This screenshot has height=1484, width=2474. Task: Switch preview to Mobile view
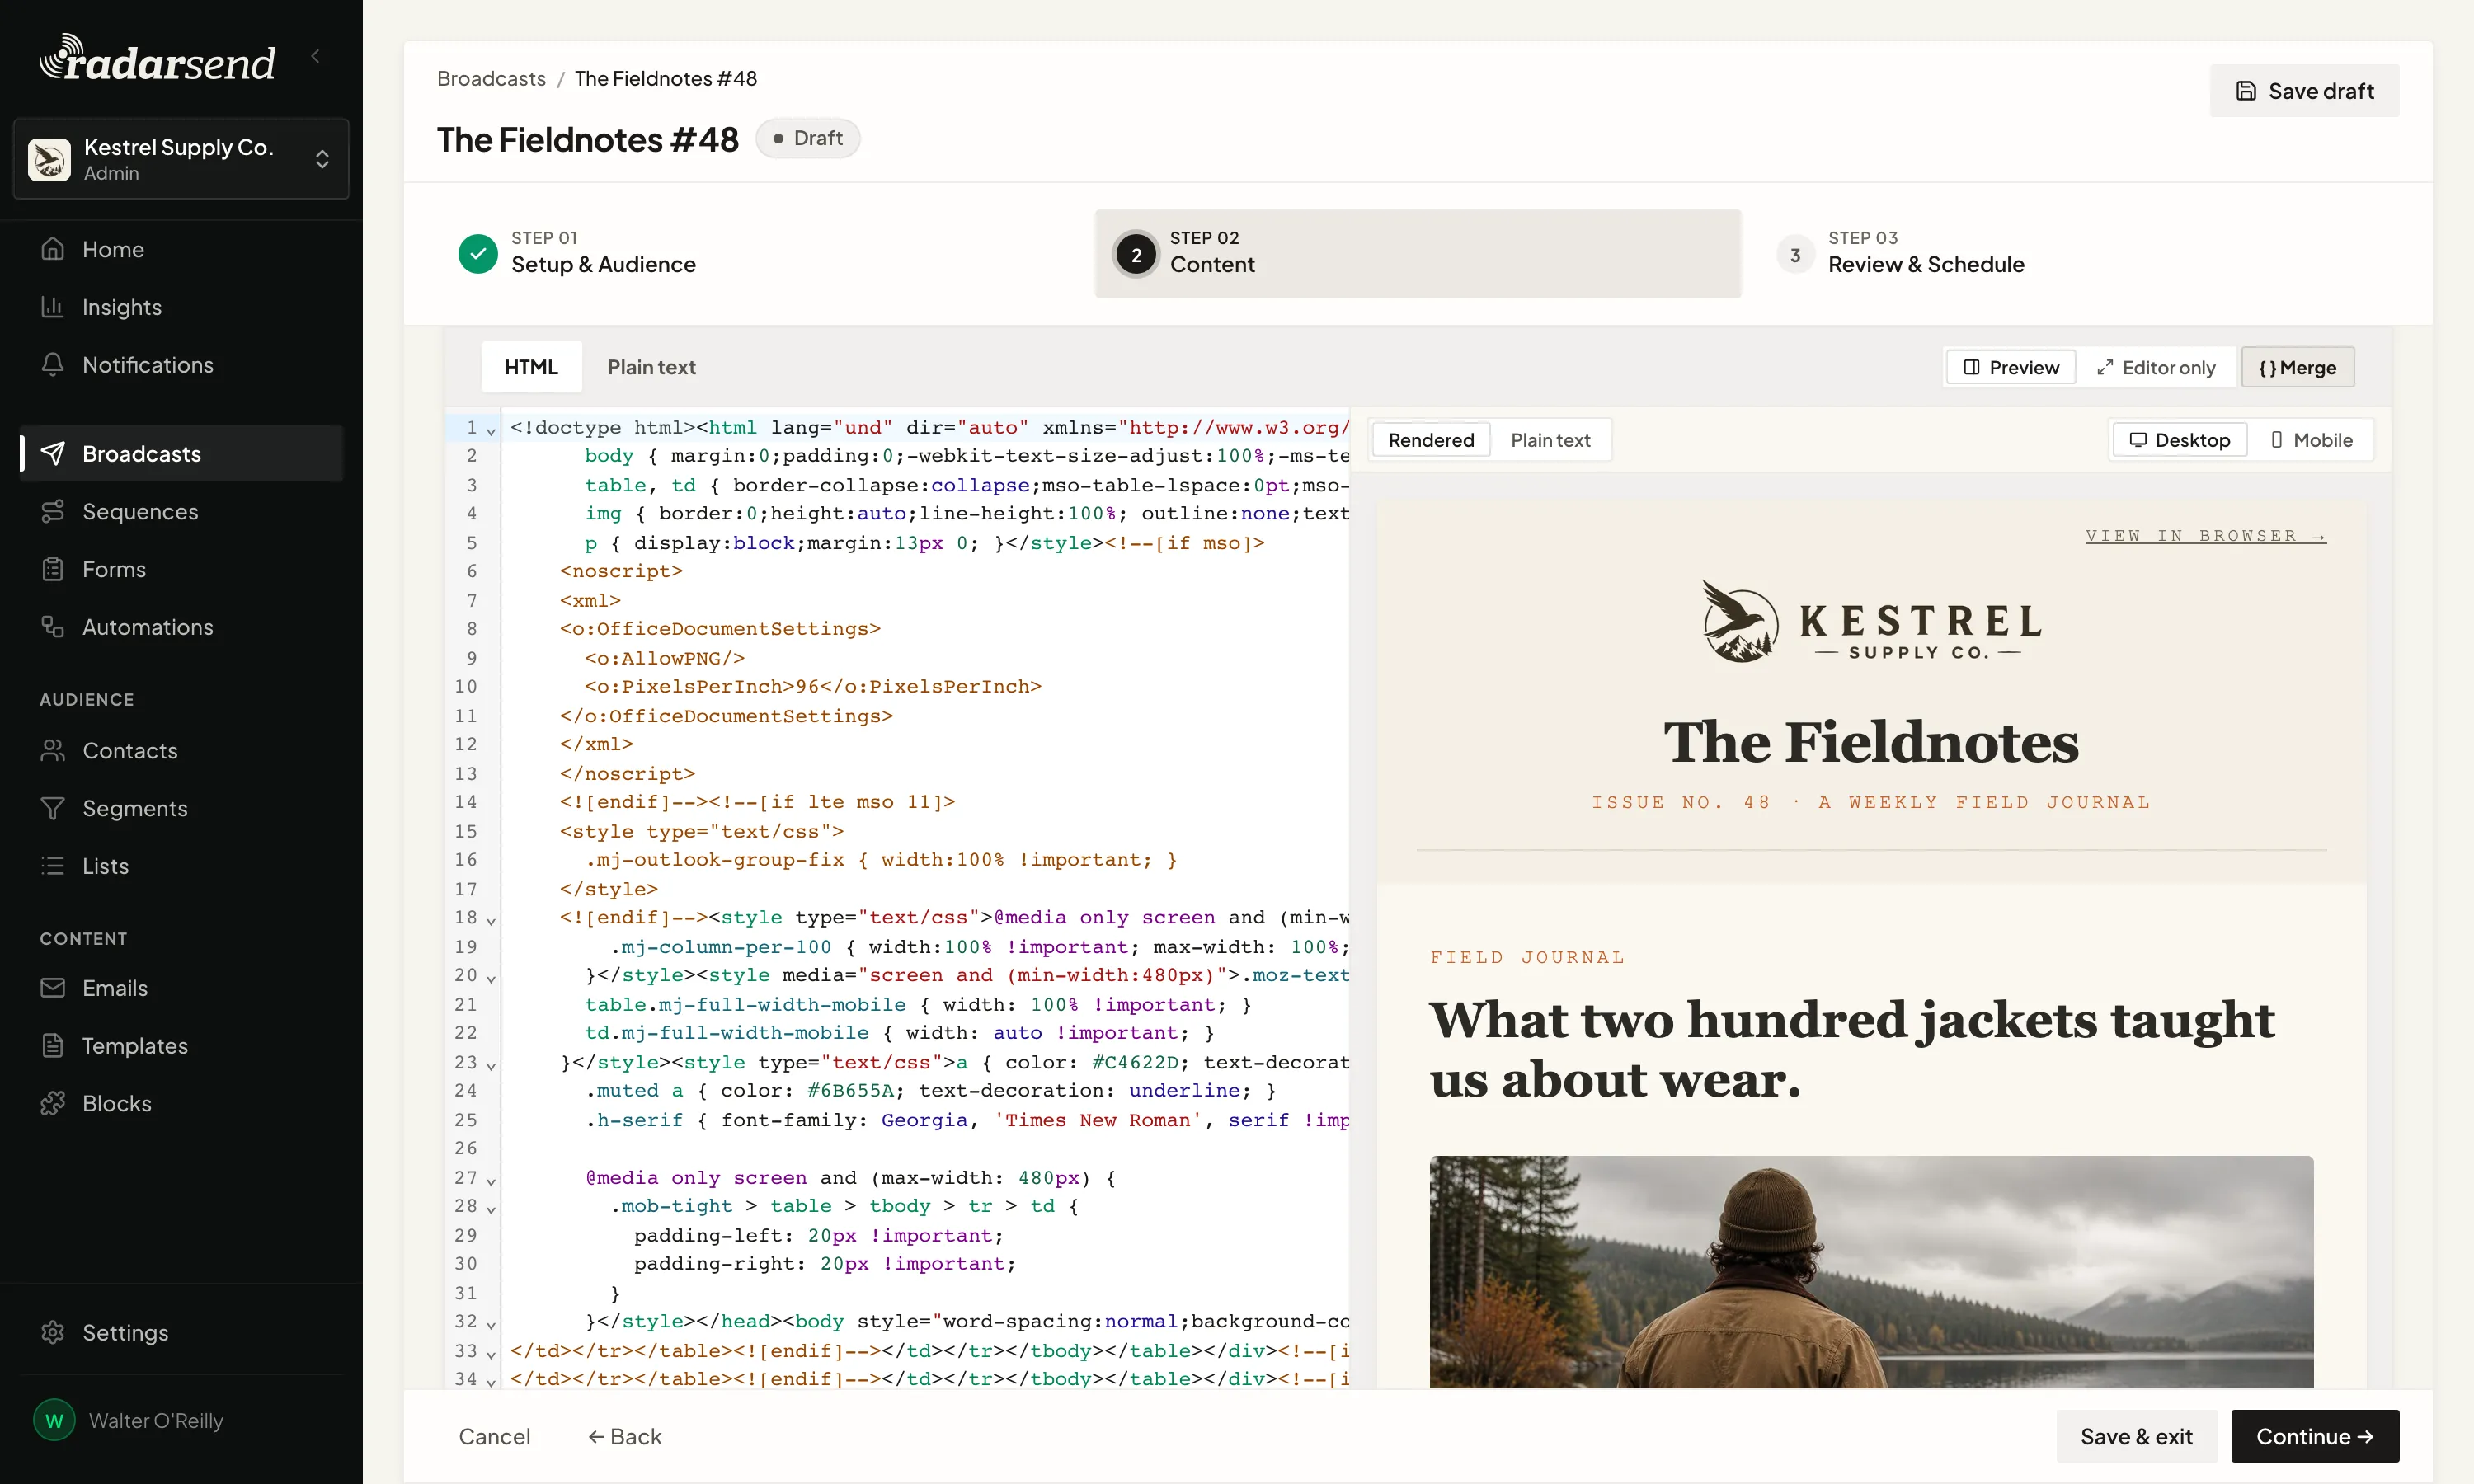[x=2311, y=440]
